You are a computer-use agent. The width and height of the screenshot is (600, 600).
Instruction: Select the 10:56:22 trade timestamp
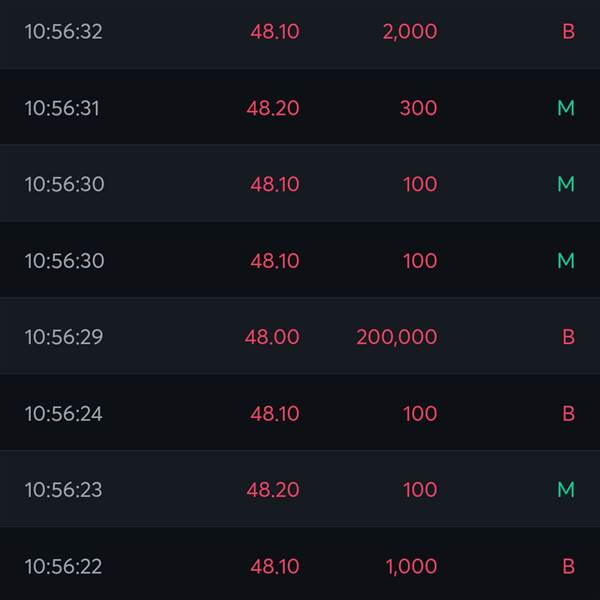coord(63,566)
